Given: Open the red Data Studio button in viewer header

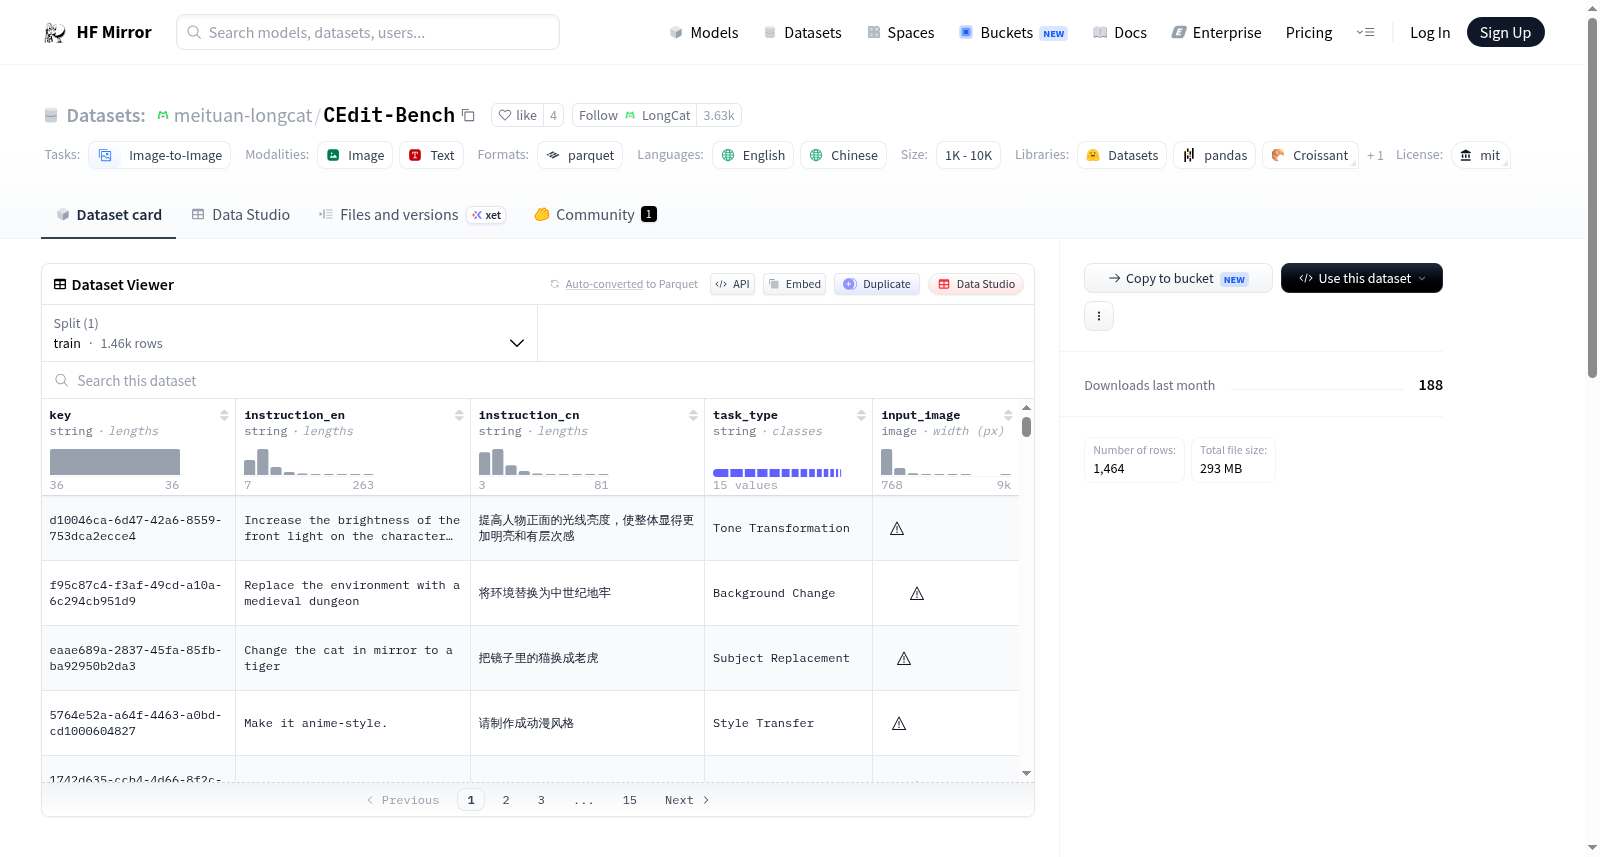Looking at the screenshot, I should click(976, 284).
